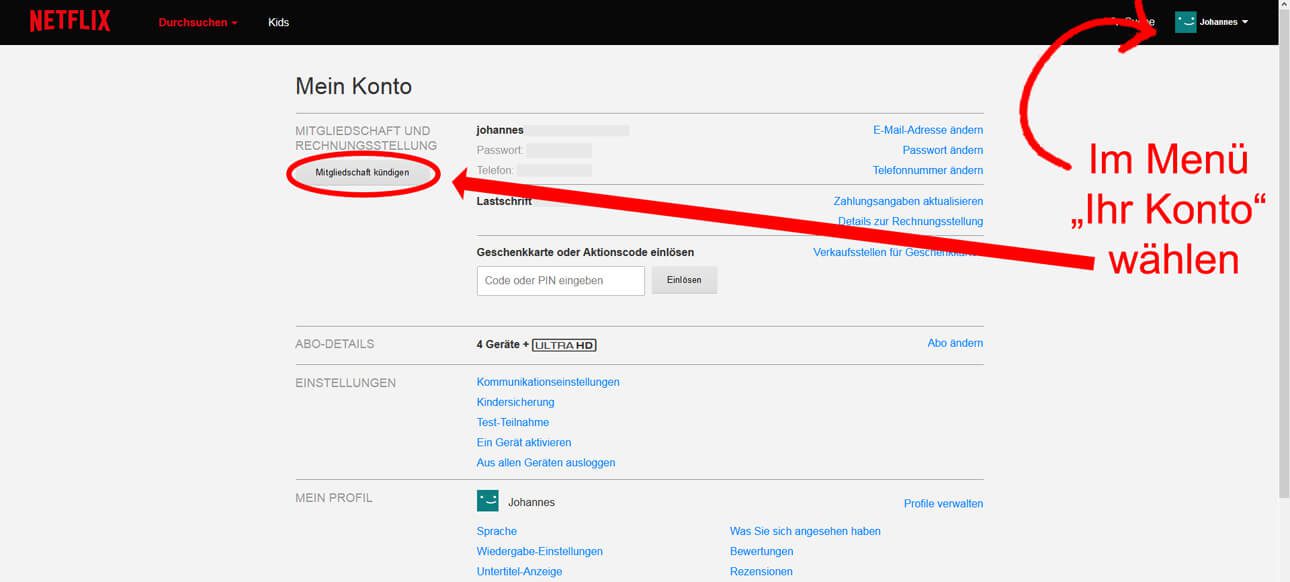Click the Lastschrift payment label
The width and height of the screenshot is (1290, 582).
click(504, 201)
